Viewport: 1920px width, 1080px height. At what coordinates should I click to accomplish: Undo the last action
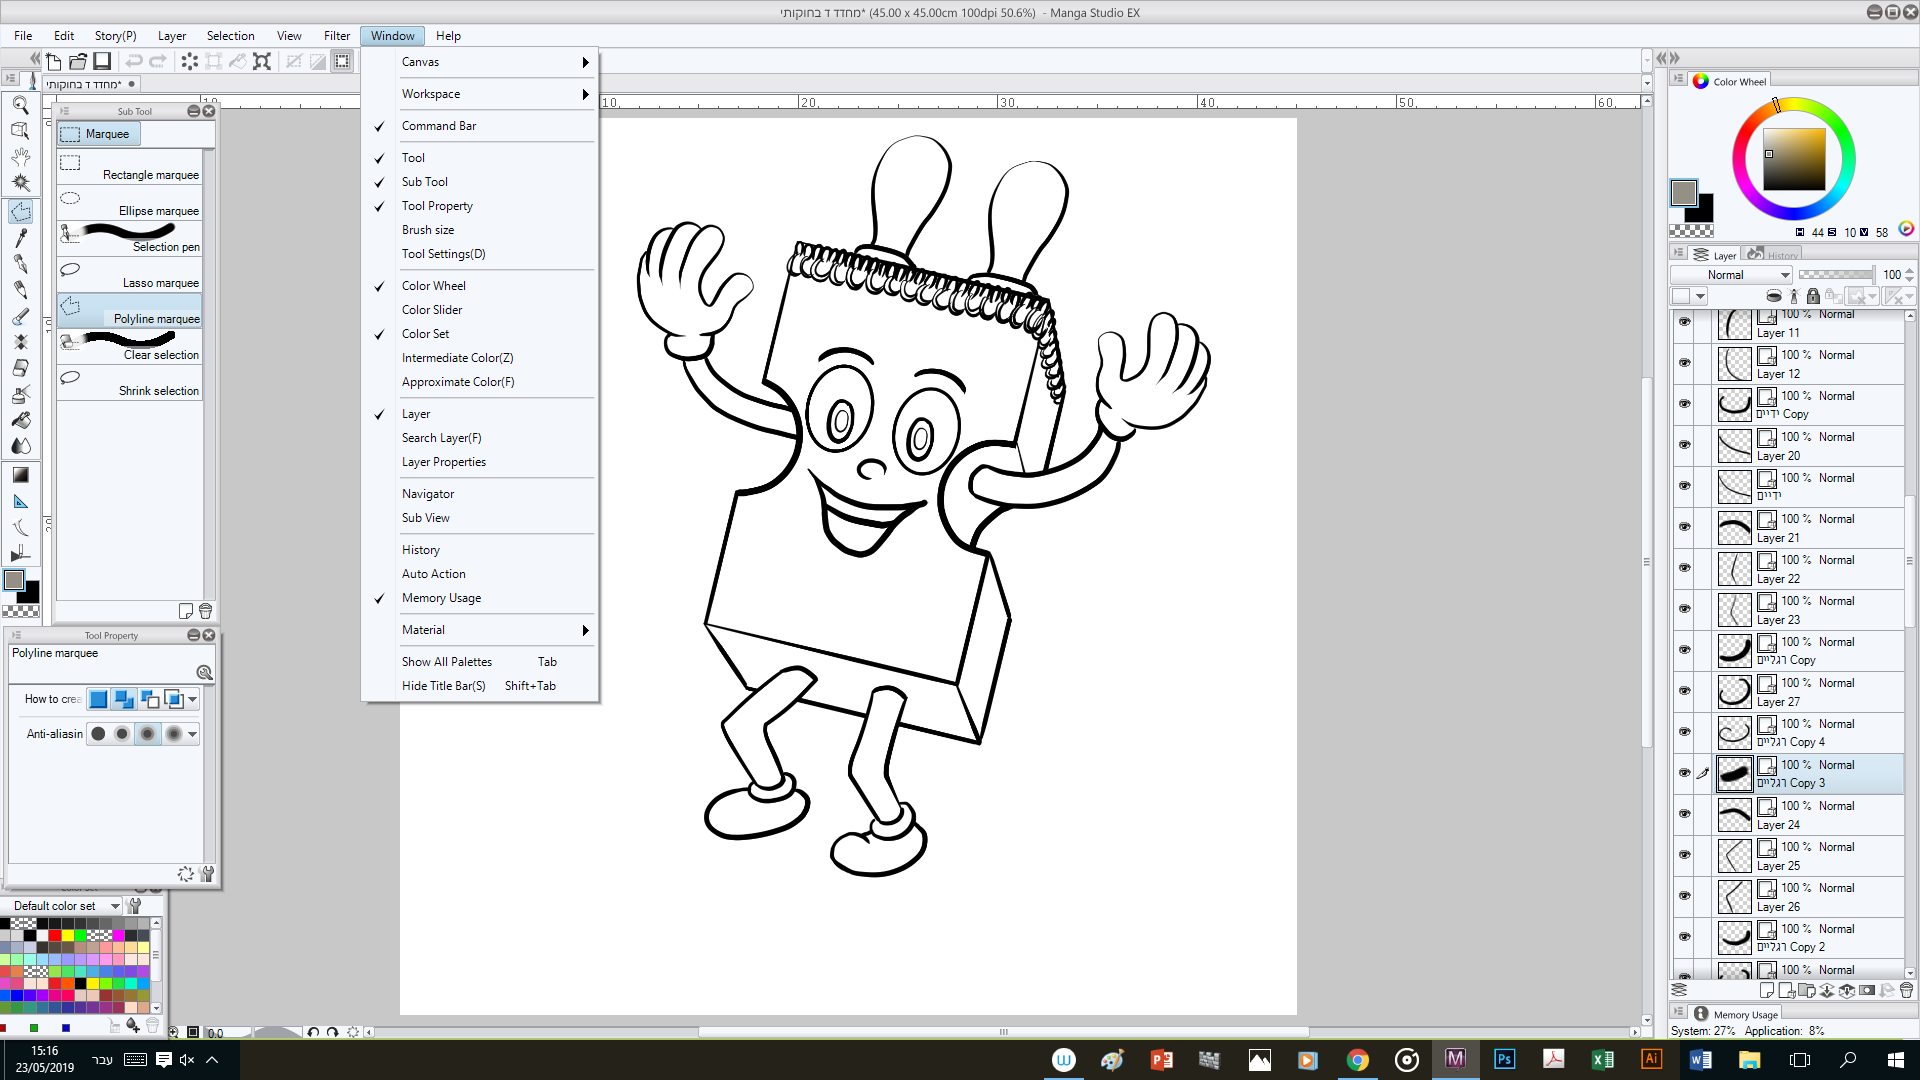[x=134, y=61]
